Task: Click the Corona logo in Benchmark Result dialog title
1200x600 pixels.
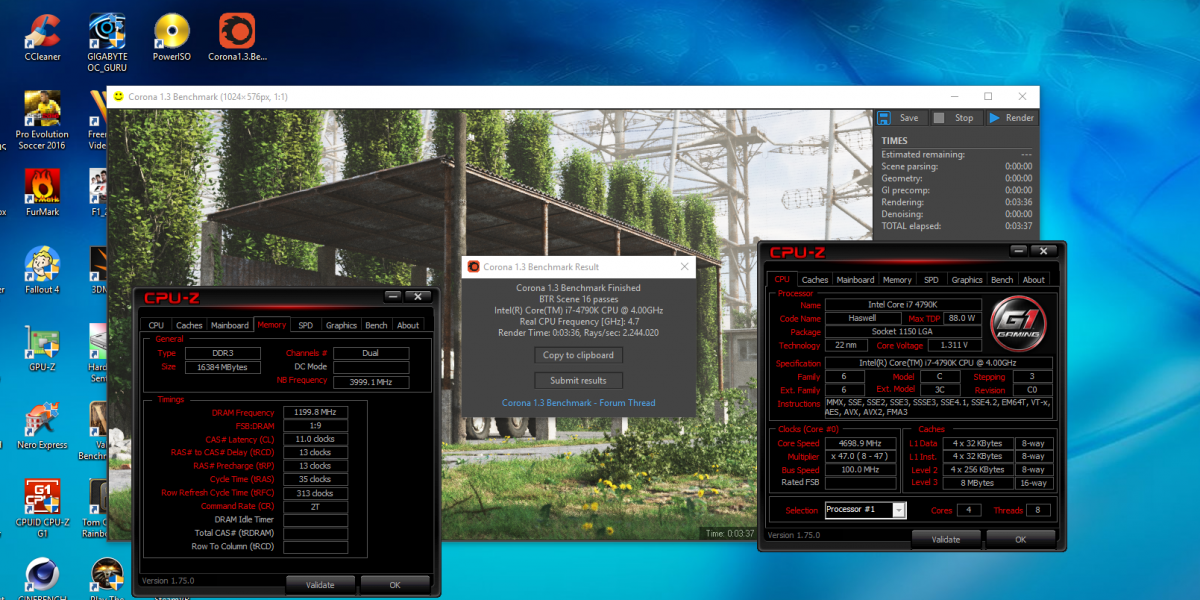Action: 474,267
